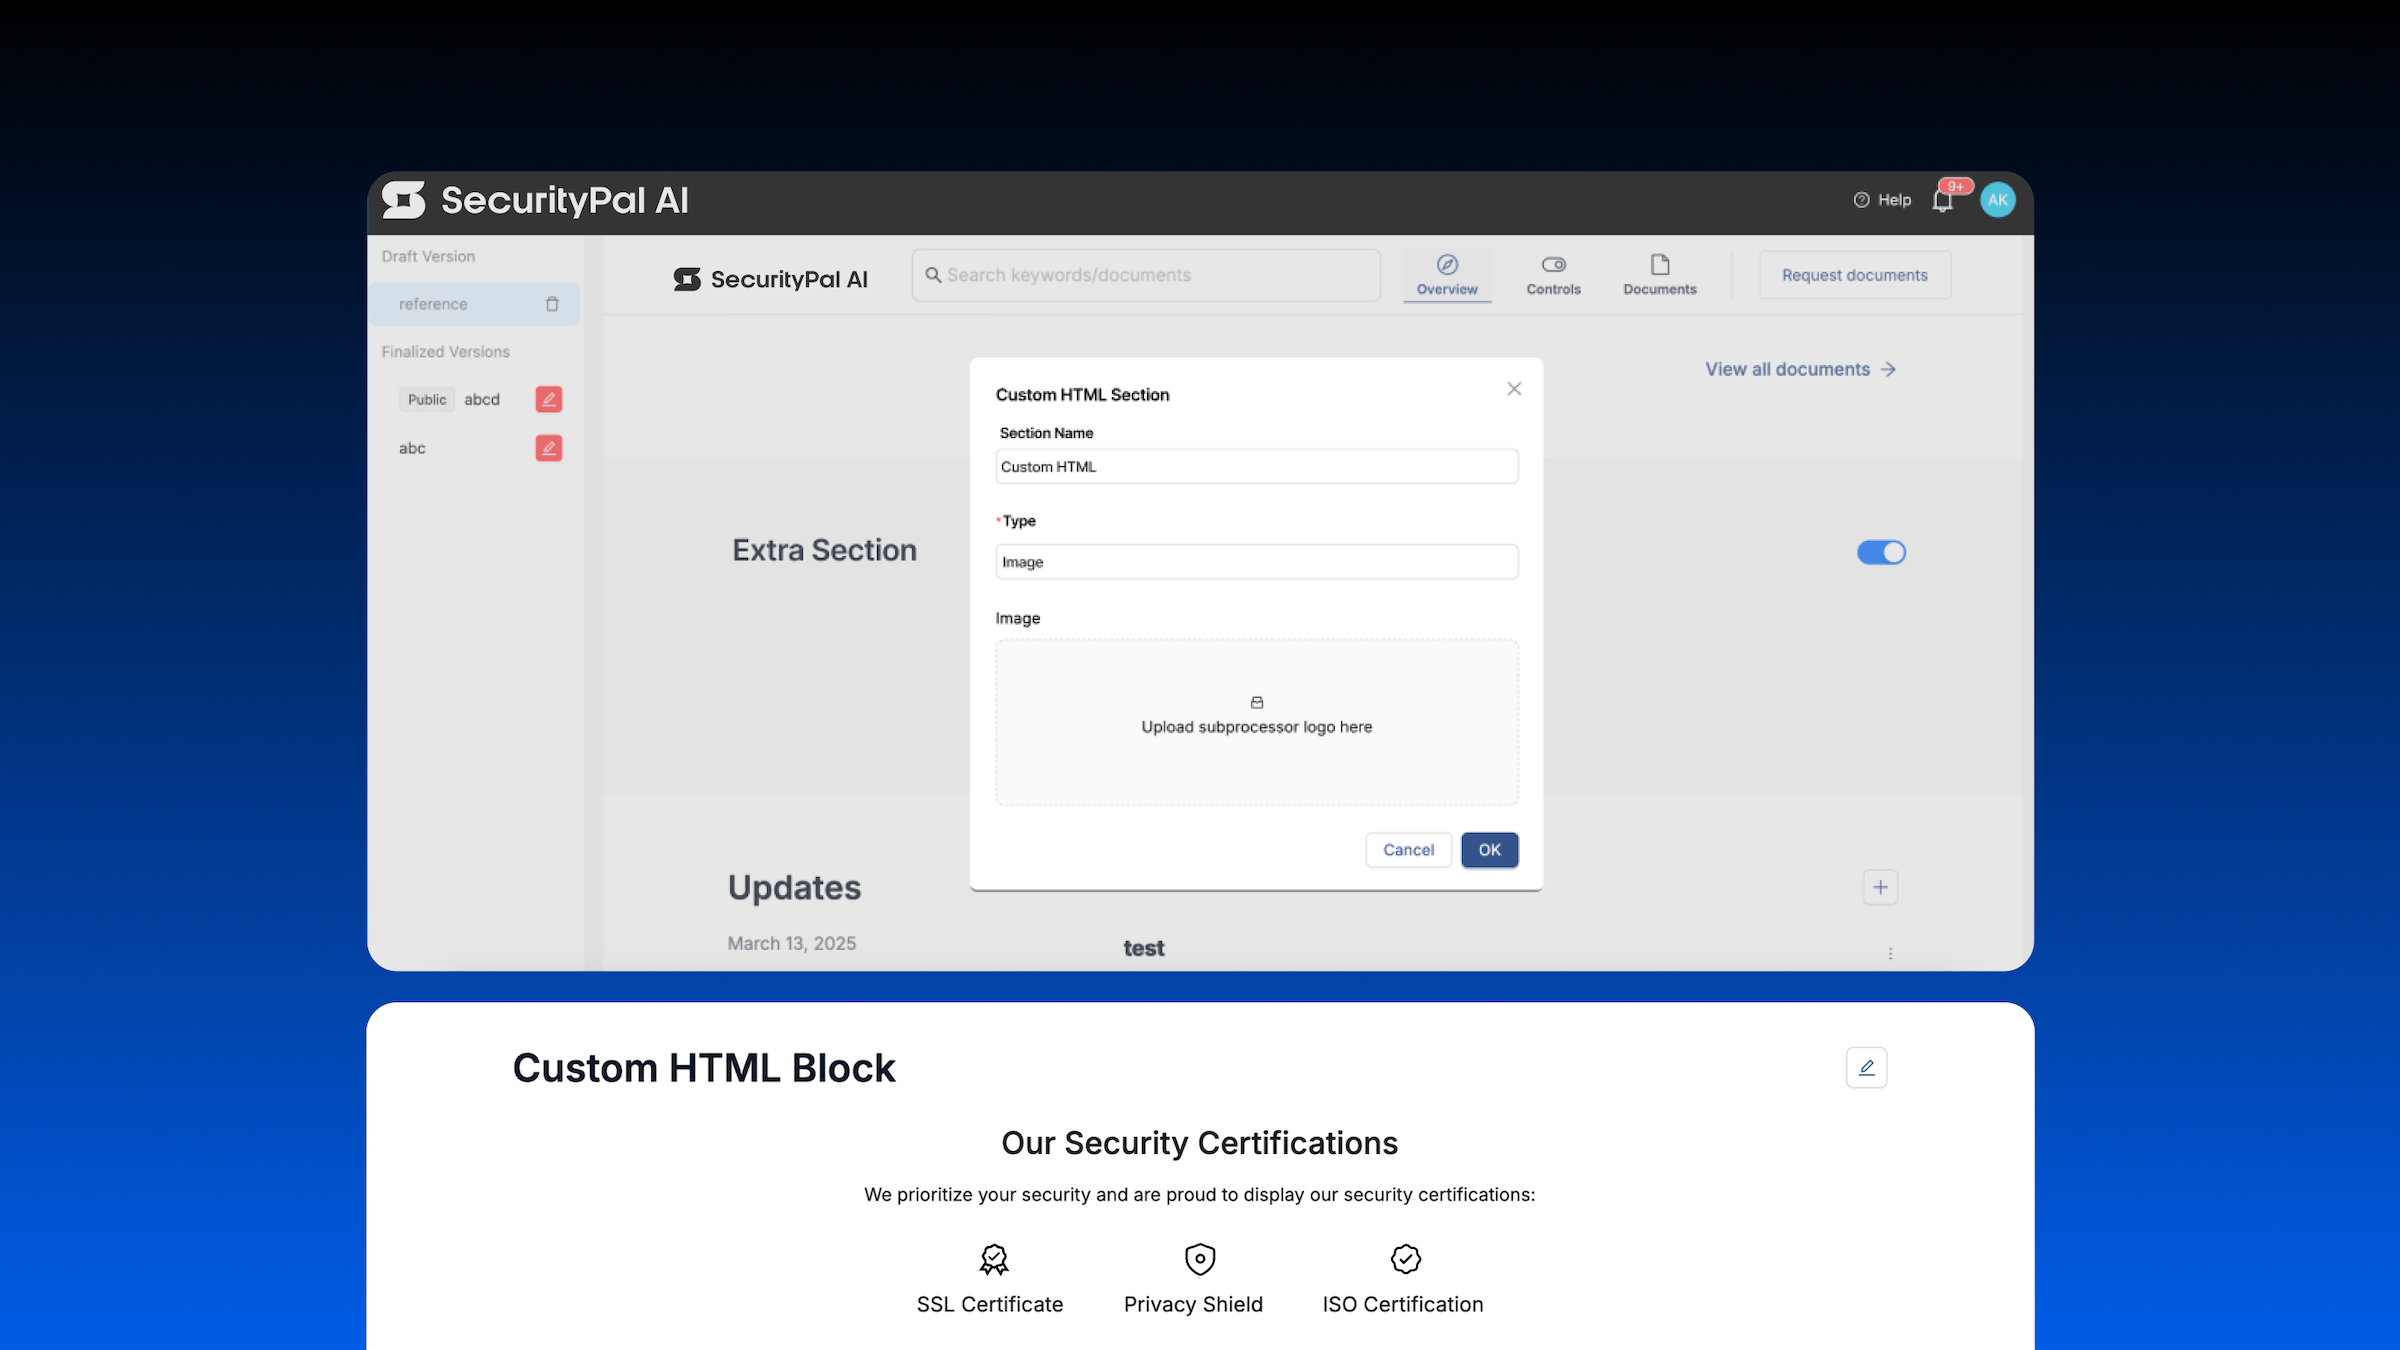Select the abc finalized version

point(412,448)
